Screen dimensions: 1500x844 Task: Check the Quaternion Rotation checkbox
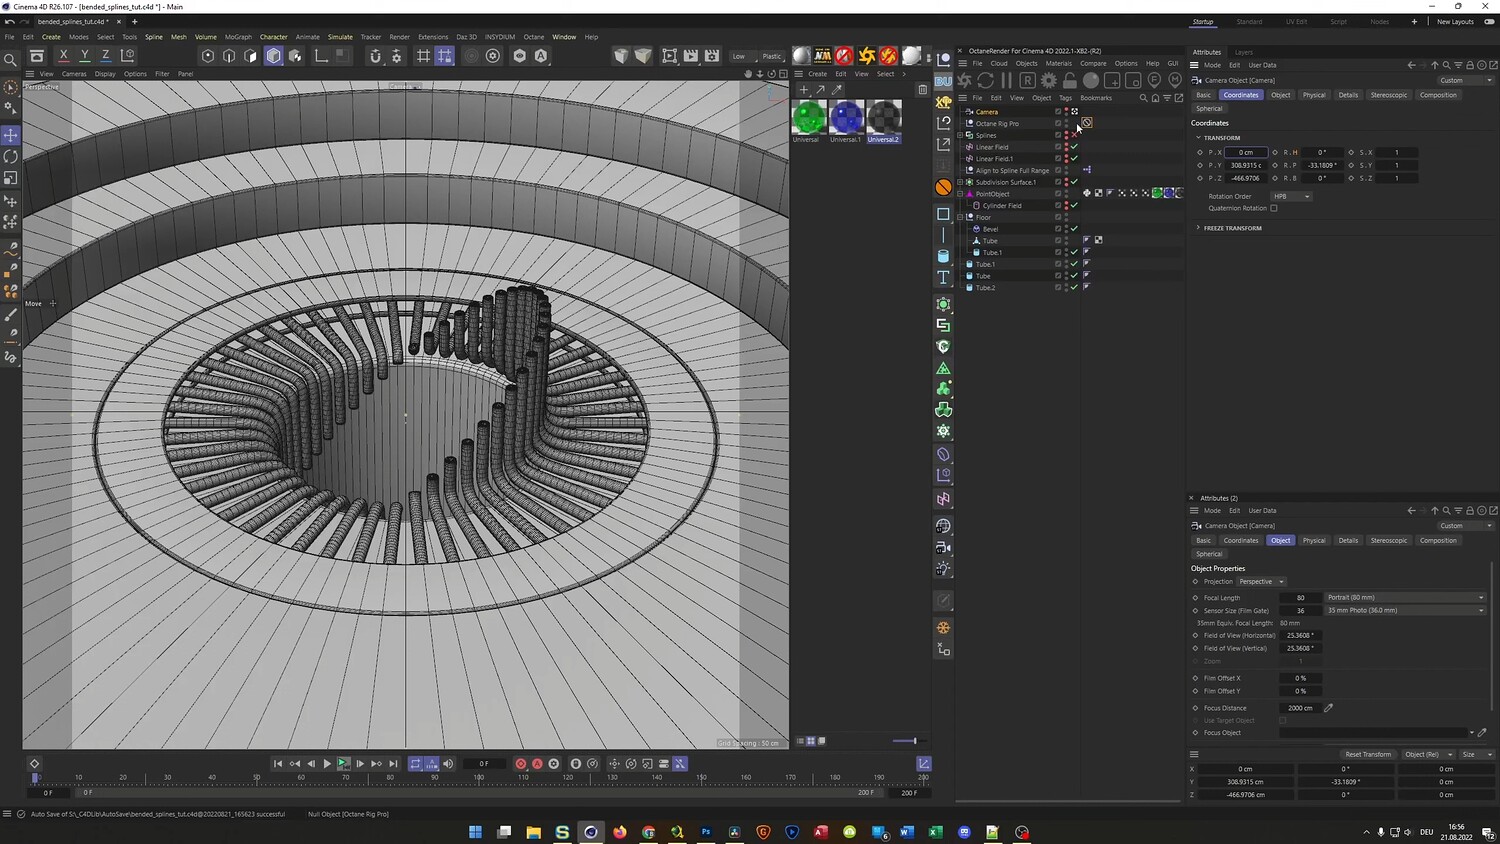pyautogui.click(x=1274, y=208)
